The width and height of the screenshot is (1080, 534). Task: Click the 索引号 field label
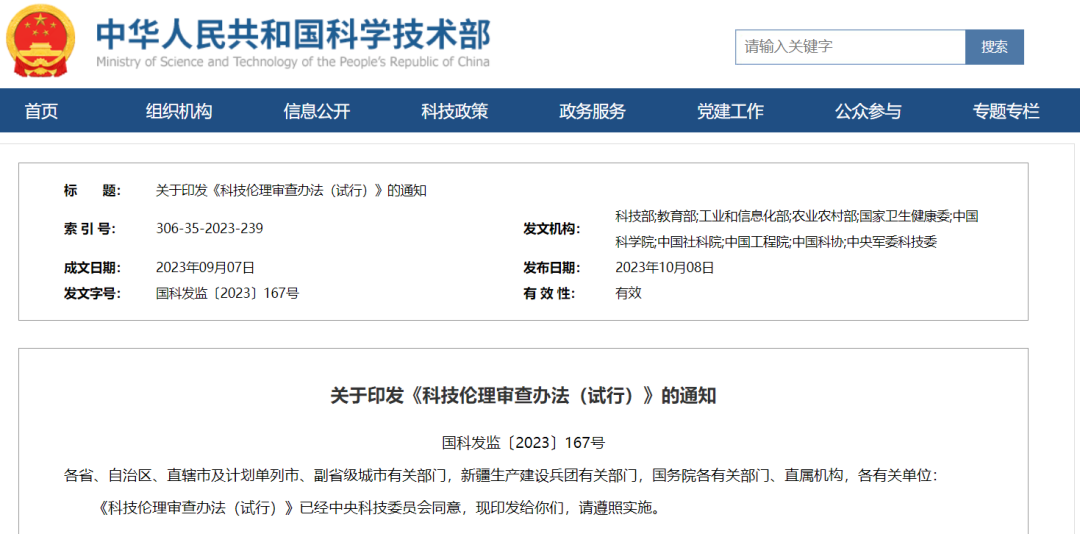90,229
